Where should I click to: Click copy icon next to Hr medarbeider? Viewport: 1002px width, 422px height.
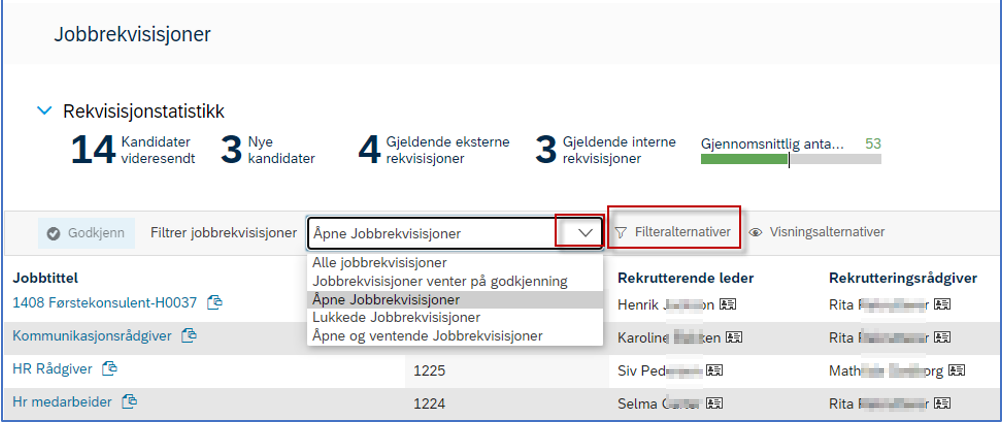130,401
